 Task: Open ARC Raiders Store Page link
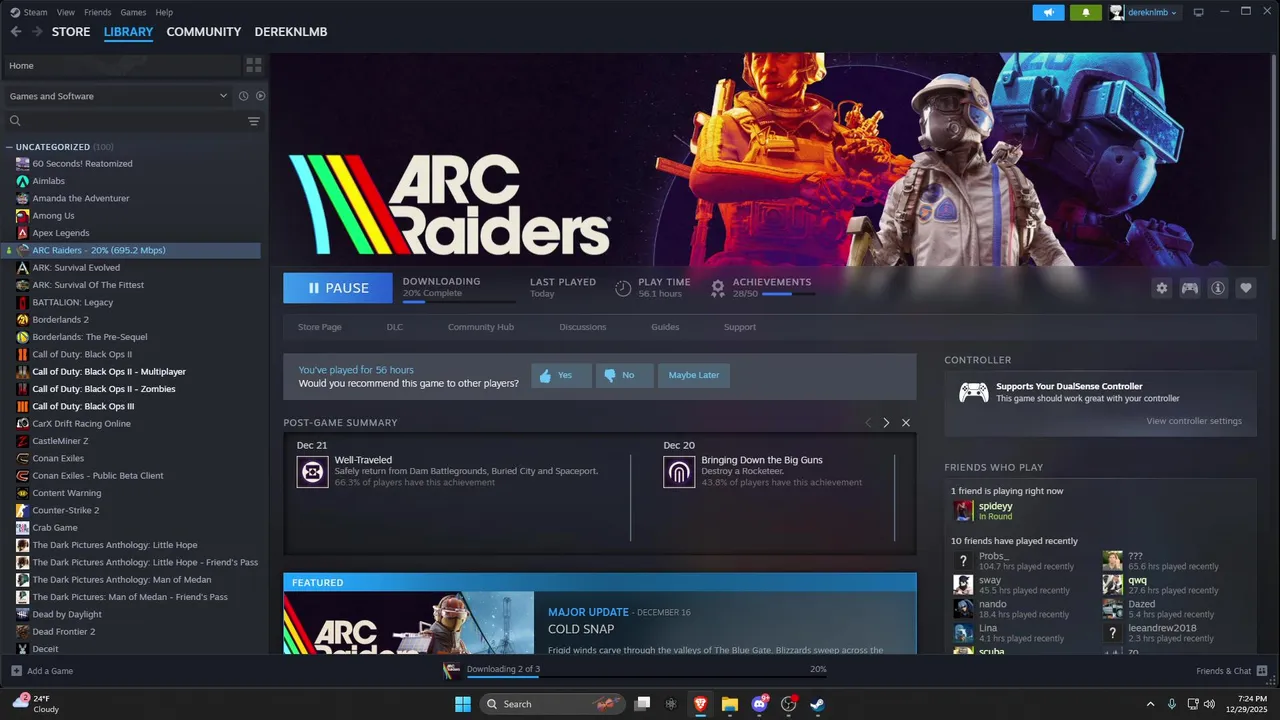319,327
